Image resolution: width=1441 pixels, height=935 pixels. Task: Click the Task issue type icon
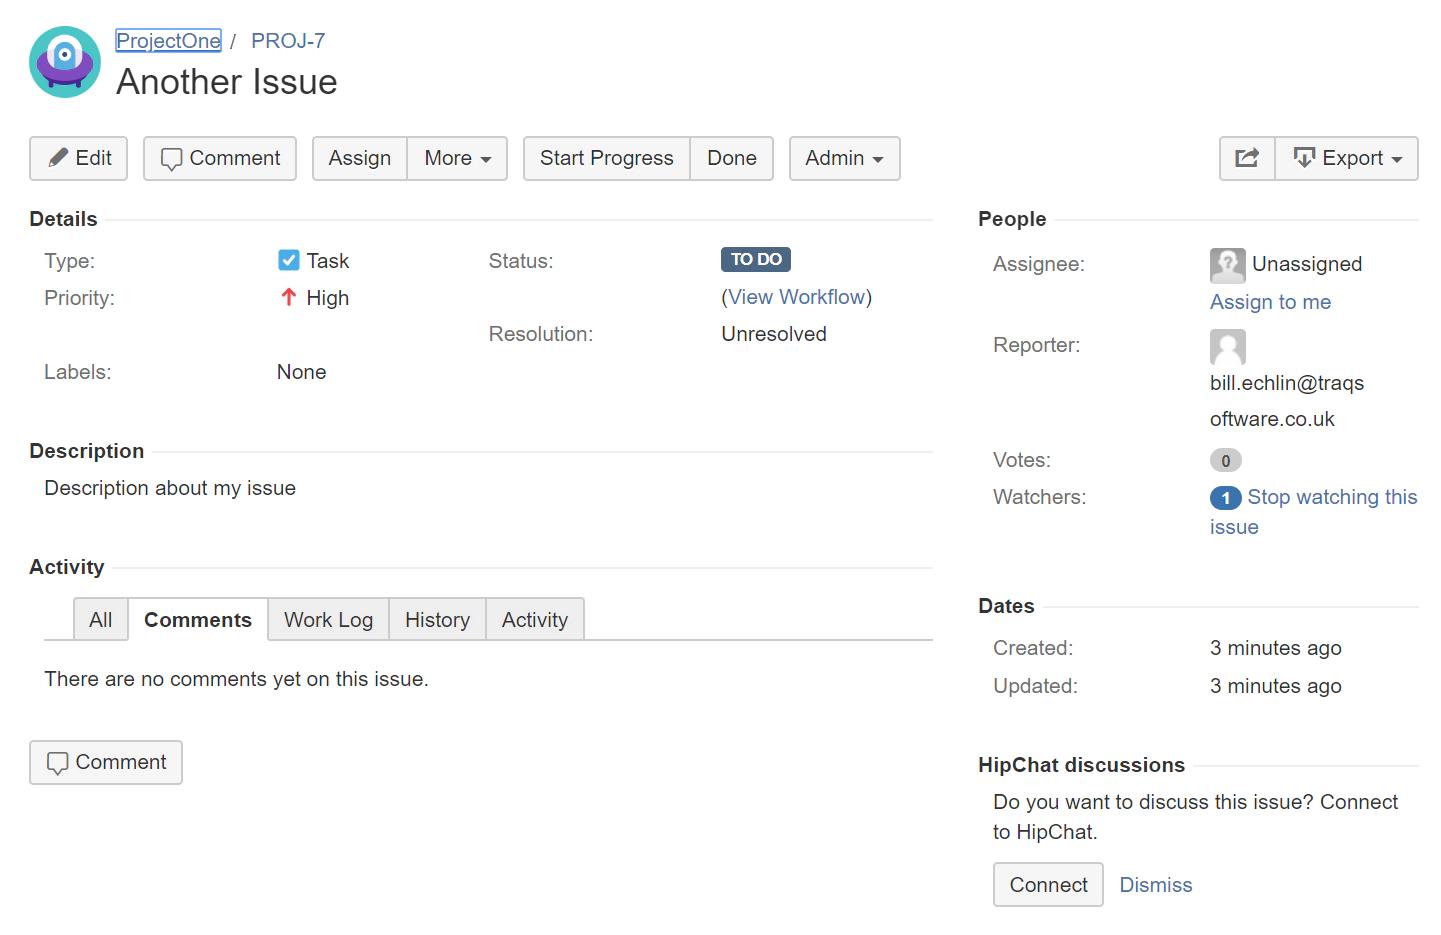point(288,260)
